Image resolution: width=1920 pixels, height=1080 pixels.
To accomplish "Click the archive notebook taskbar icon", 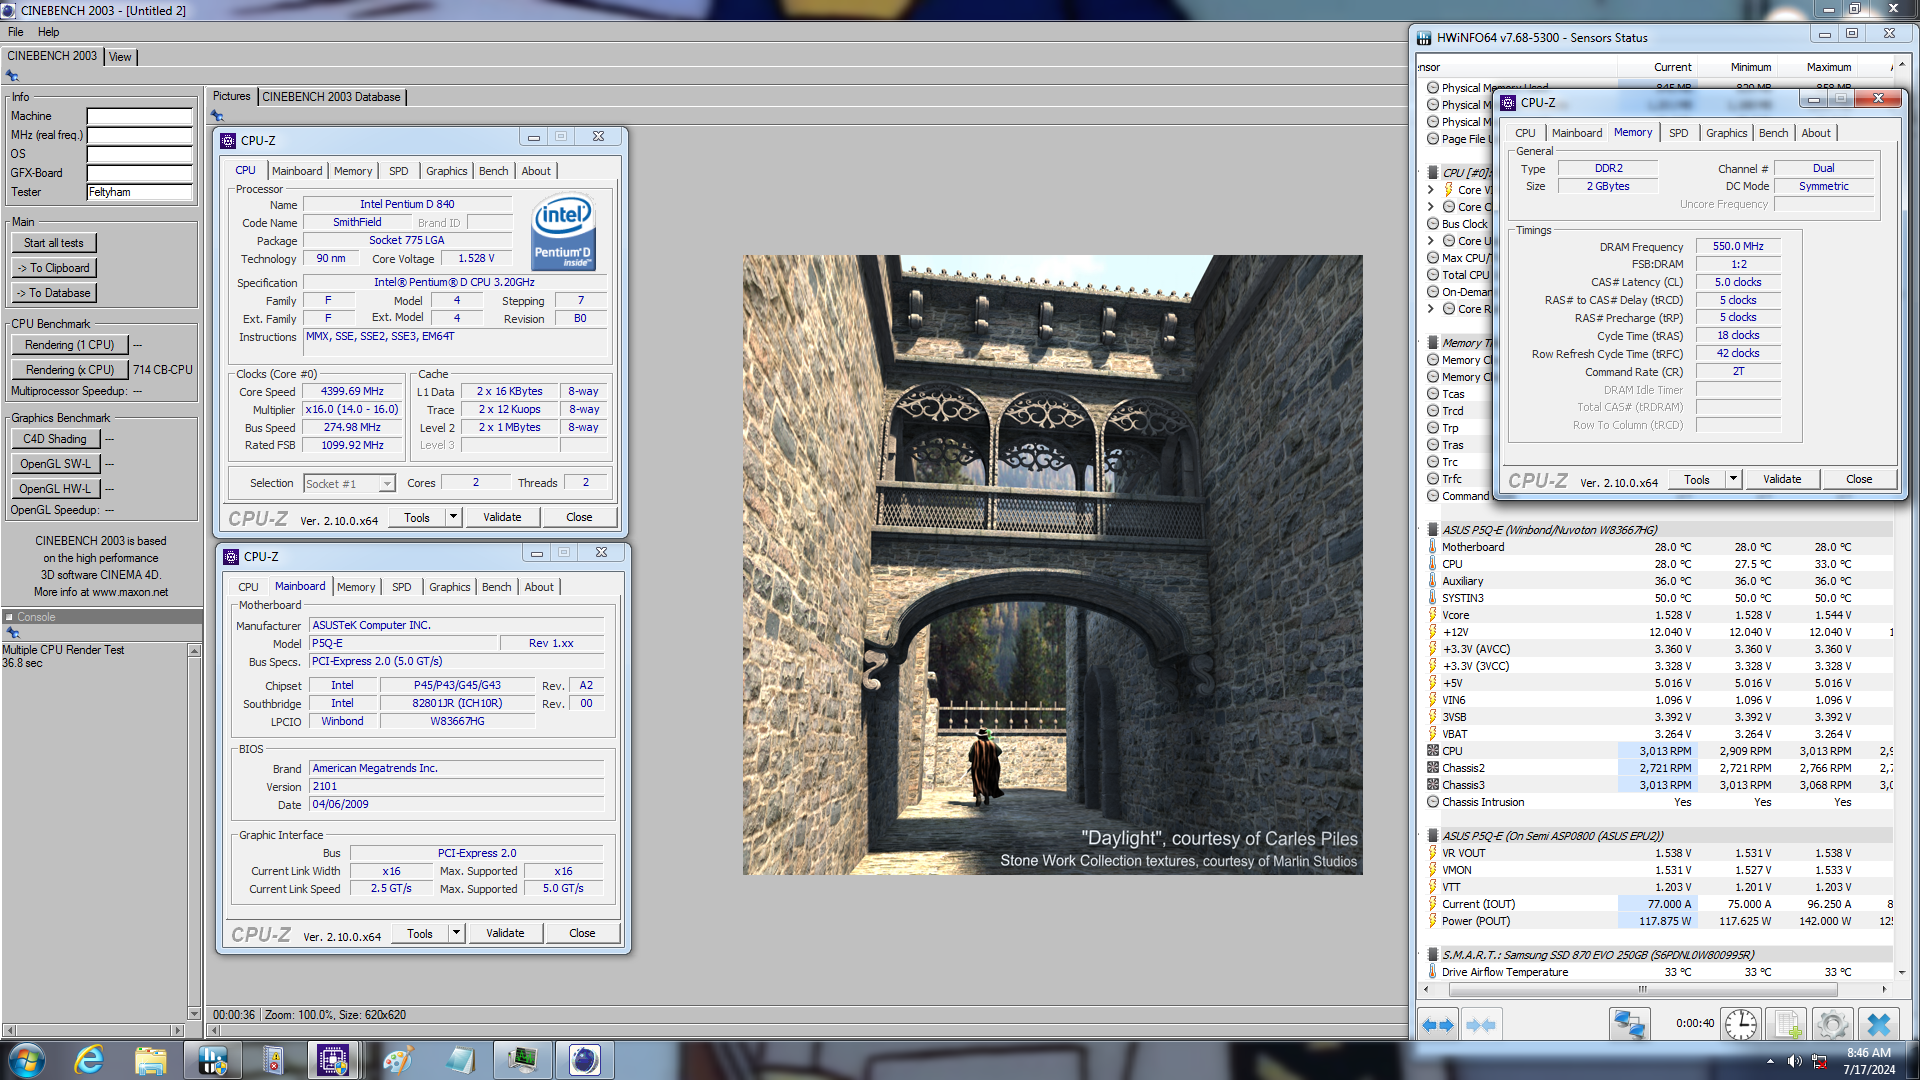I will 273,1059.
